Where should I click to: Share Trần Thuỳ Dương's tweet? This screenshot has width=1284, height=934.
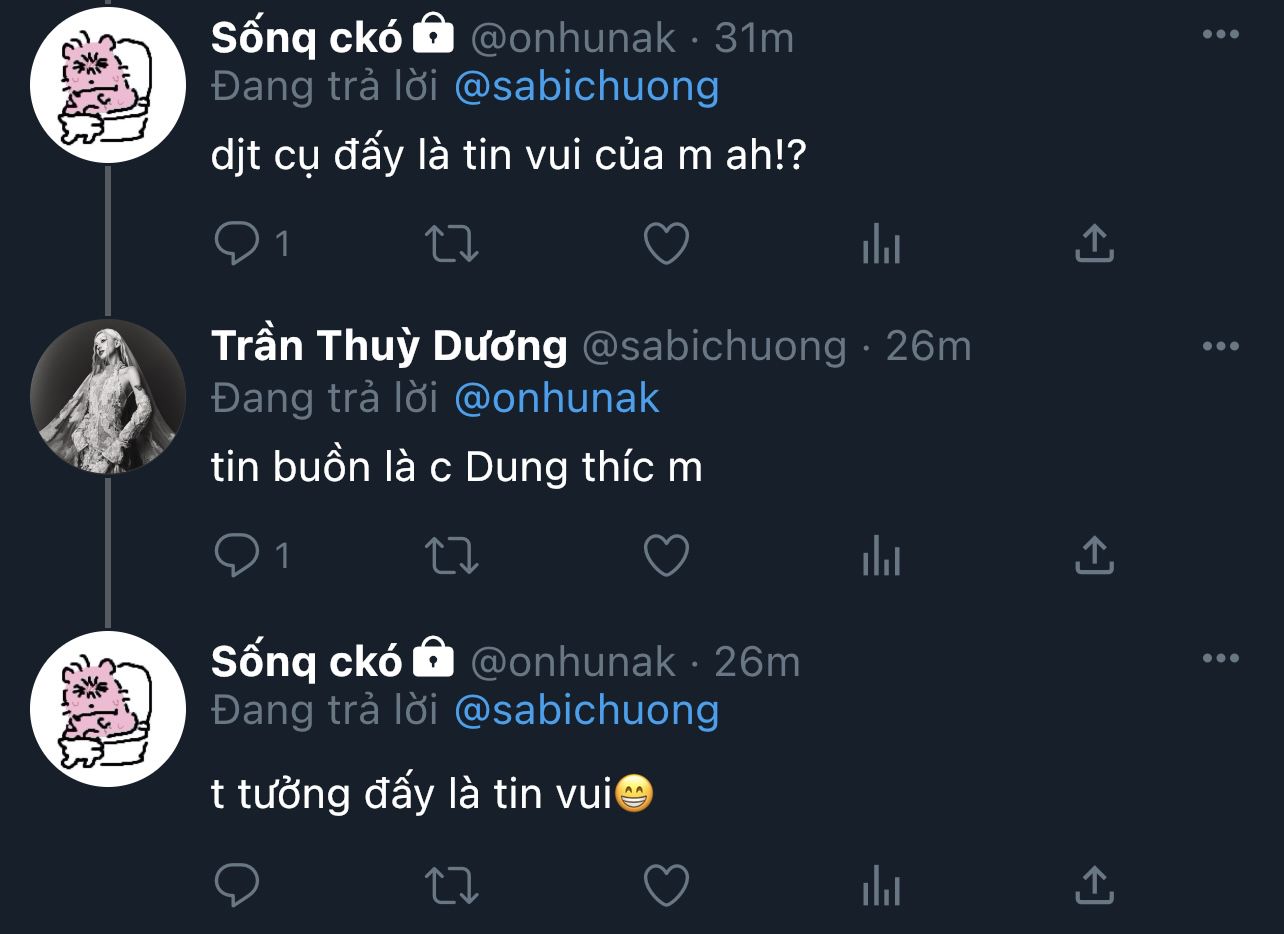coord(1094,556)
